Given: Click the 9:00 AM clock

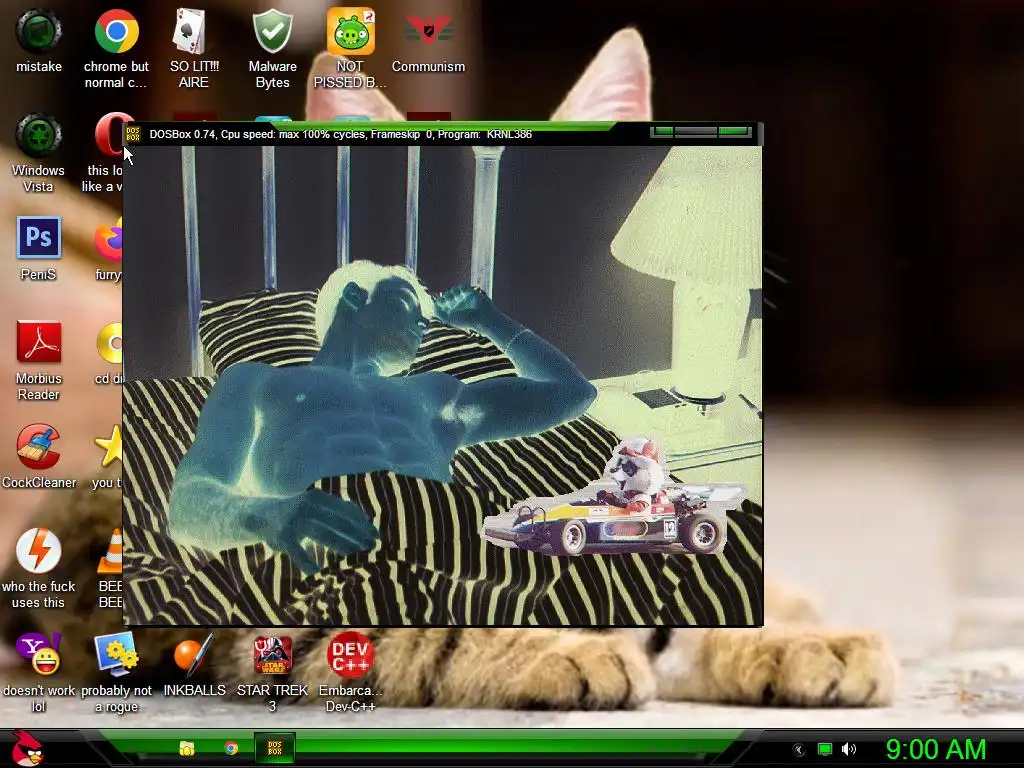Looking at the screenshot, I should [x=935, y=749].
